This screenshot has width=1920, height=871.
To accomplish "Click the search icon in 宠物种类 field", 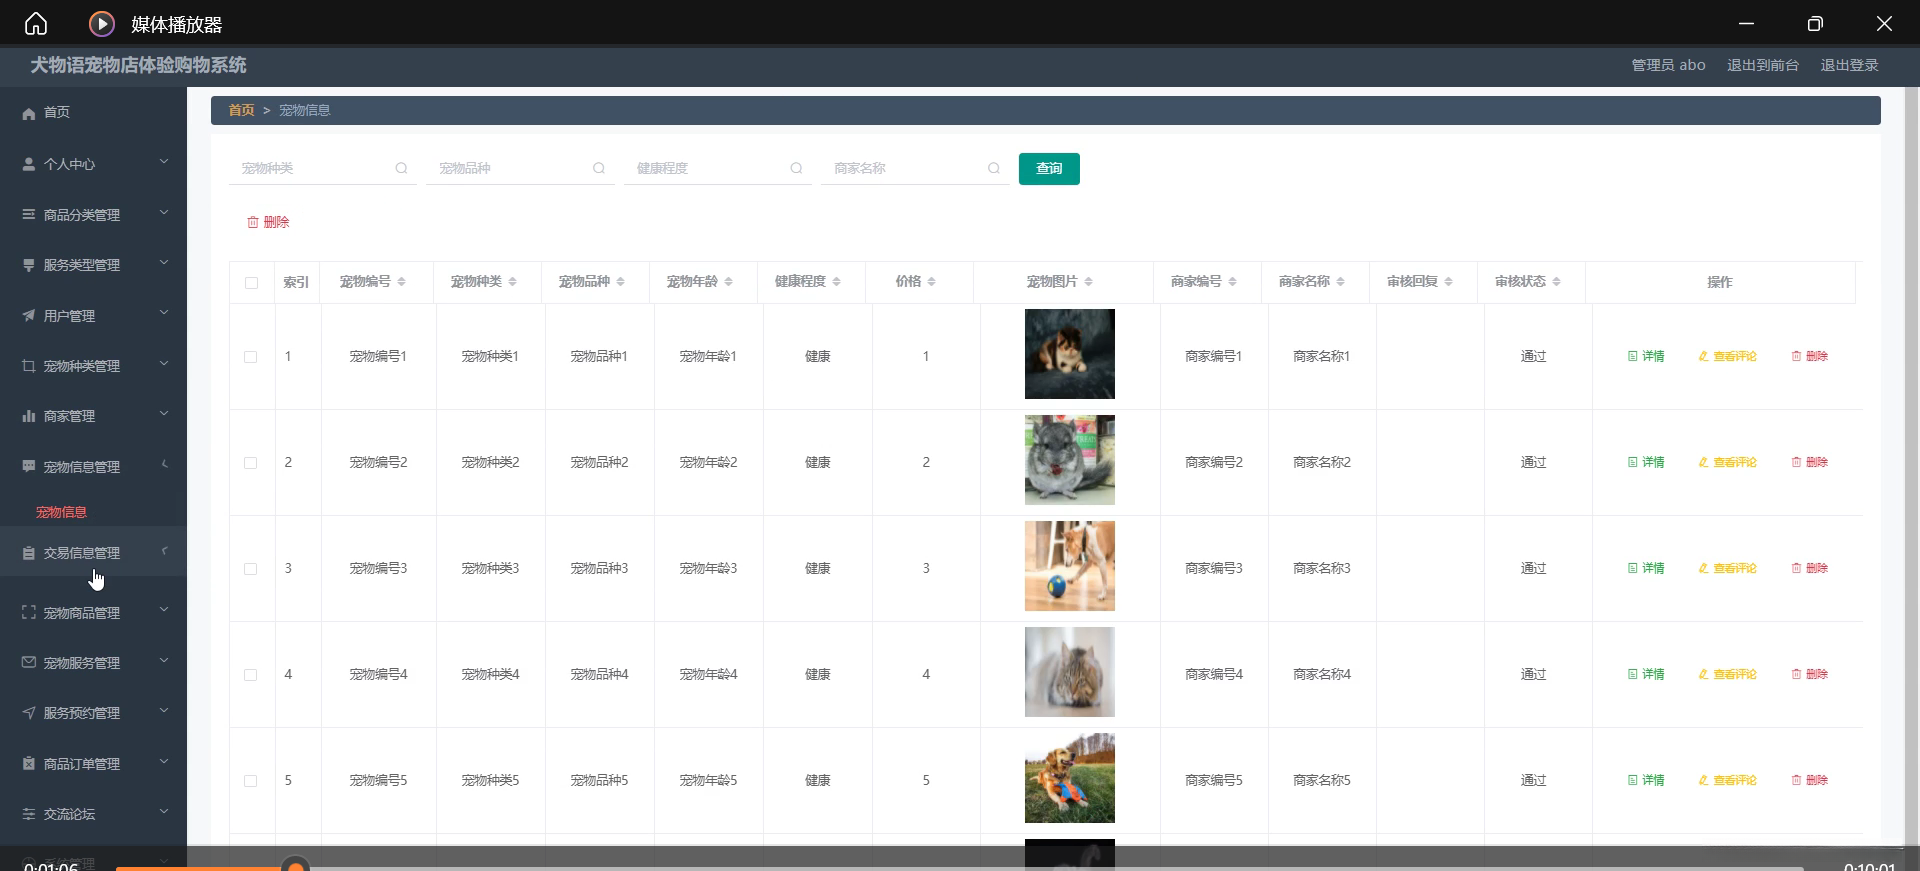I will click(x=401, y=168).
